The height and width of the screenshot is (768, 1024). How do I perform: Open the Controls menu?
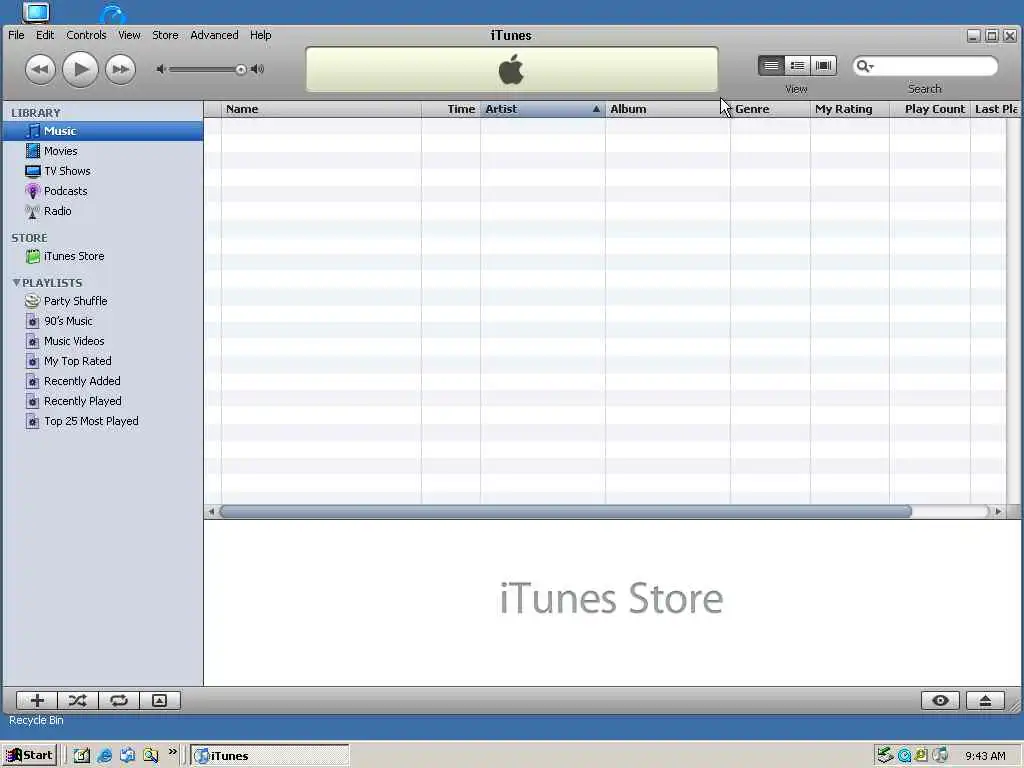[86, 35]
